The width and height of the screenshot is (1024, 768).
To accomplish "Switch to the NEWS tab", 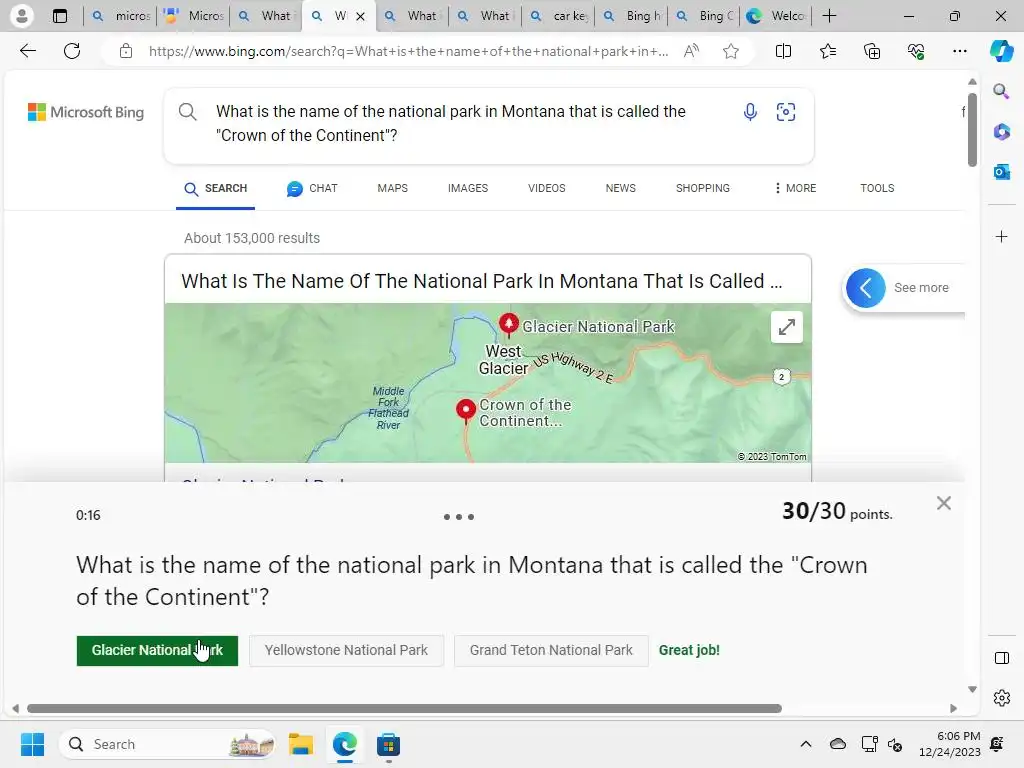I will (x=620, y=188).
